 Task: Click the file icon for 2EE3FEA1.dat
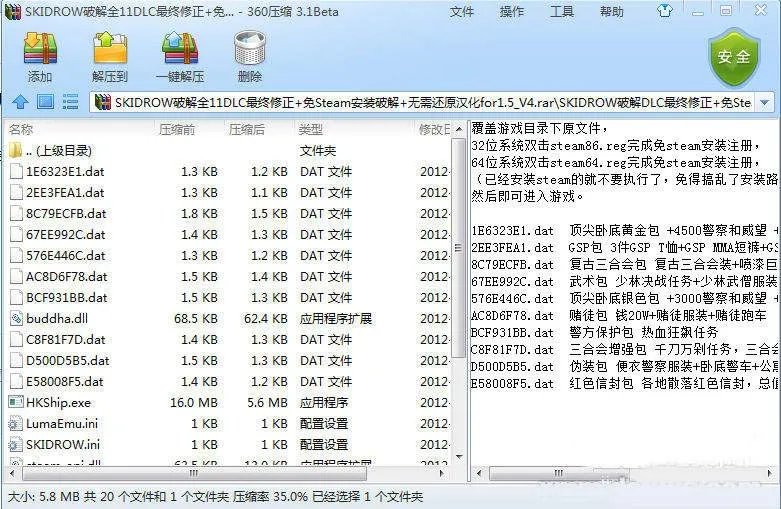(x=16, y=192)
